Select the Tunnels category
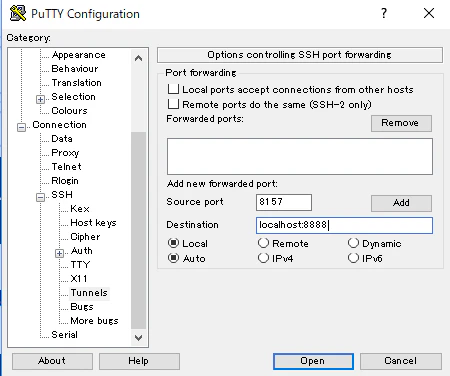450x376 pixels. (89, 293)
